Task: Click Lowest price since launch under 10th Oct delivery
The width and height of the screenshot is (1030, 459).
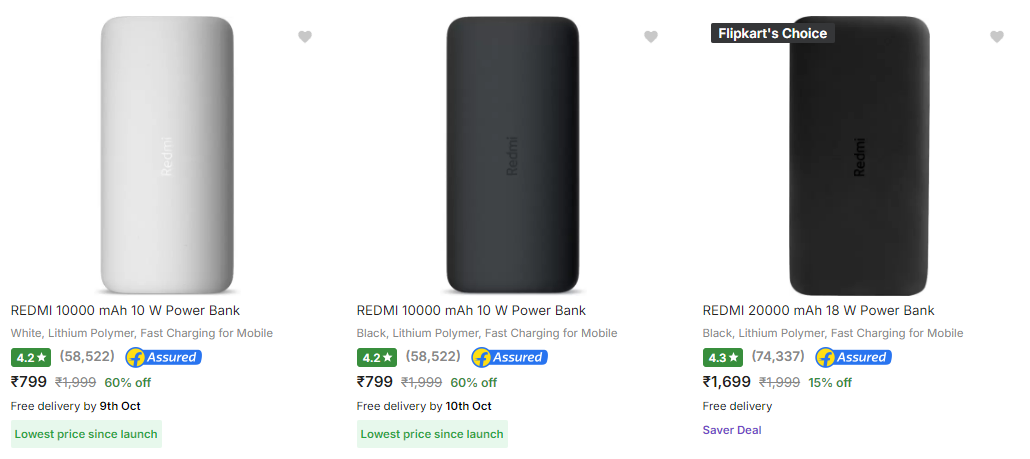Action: click(x=432, y=434)
